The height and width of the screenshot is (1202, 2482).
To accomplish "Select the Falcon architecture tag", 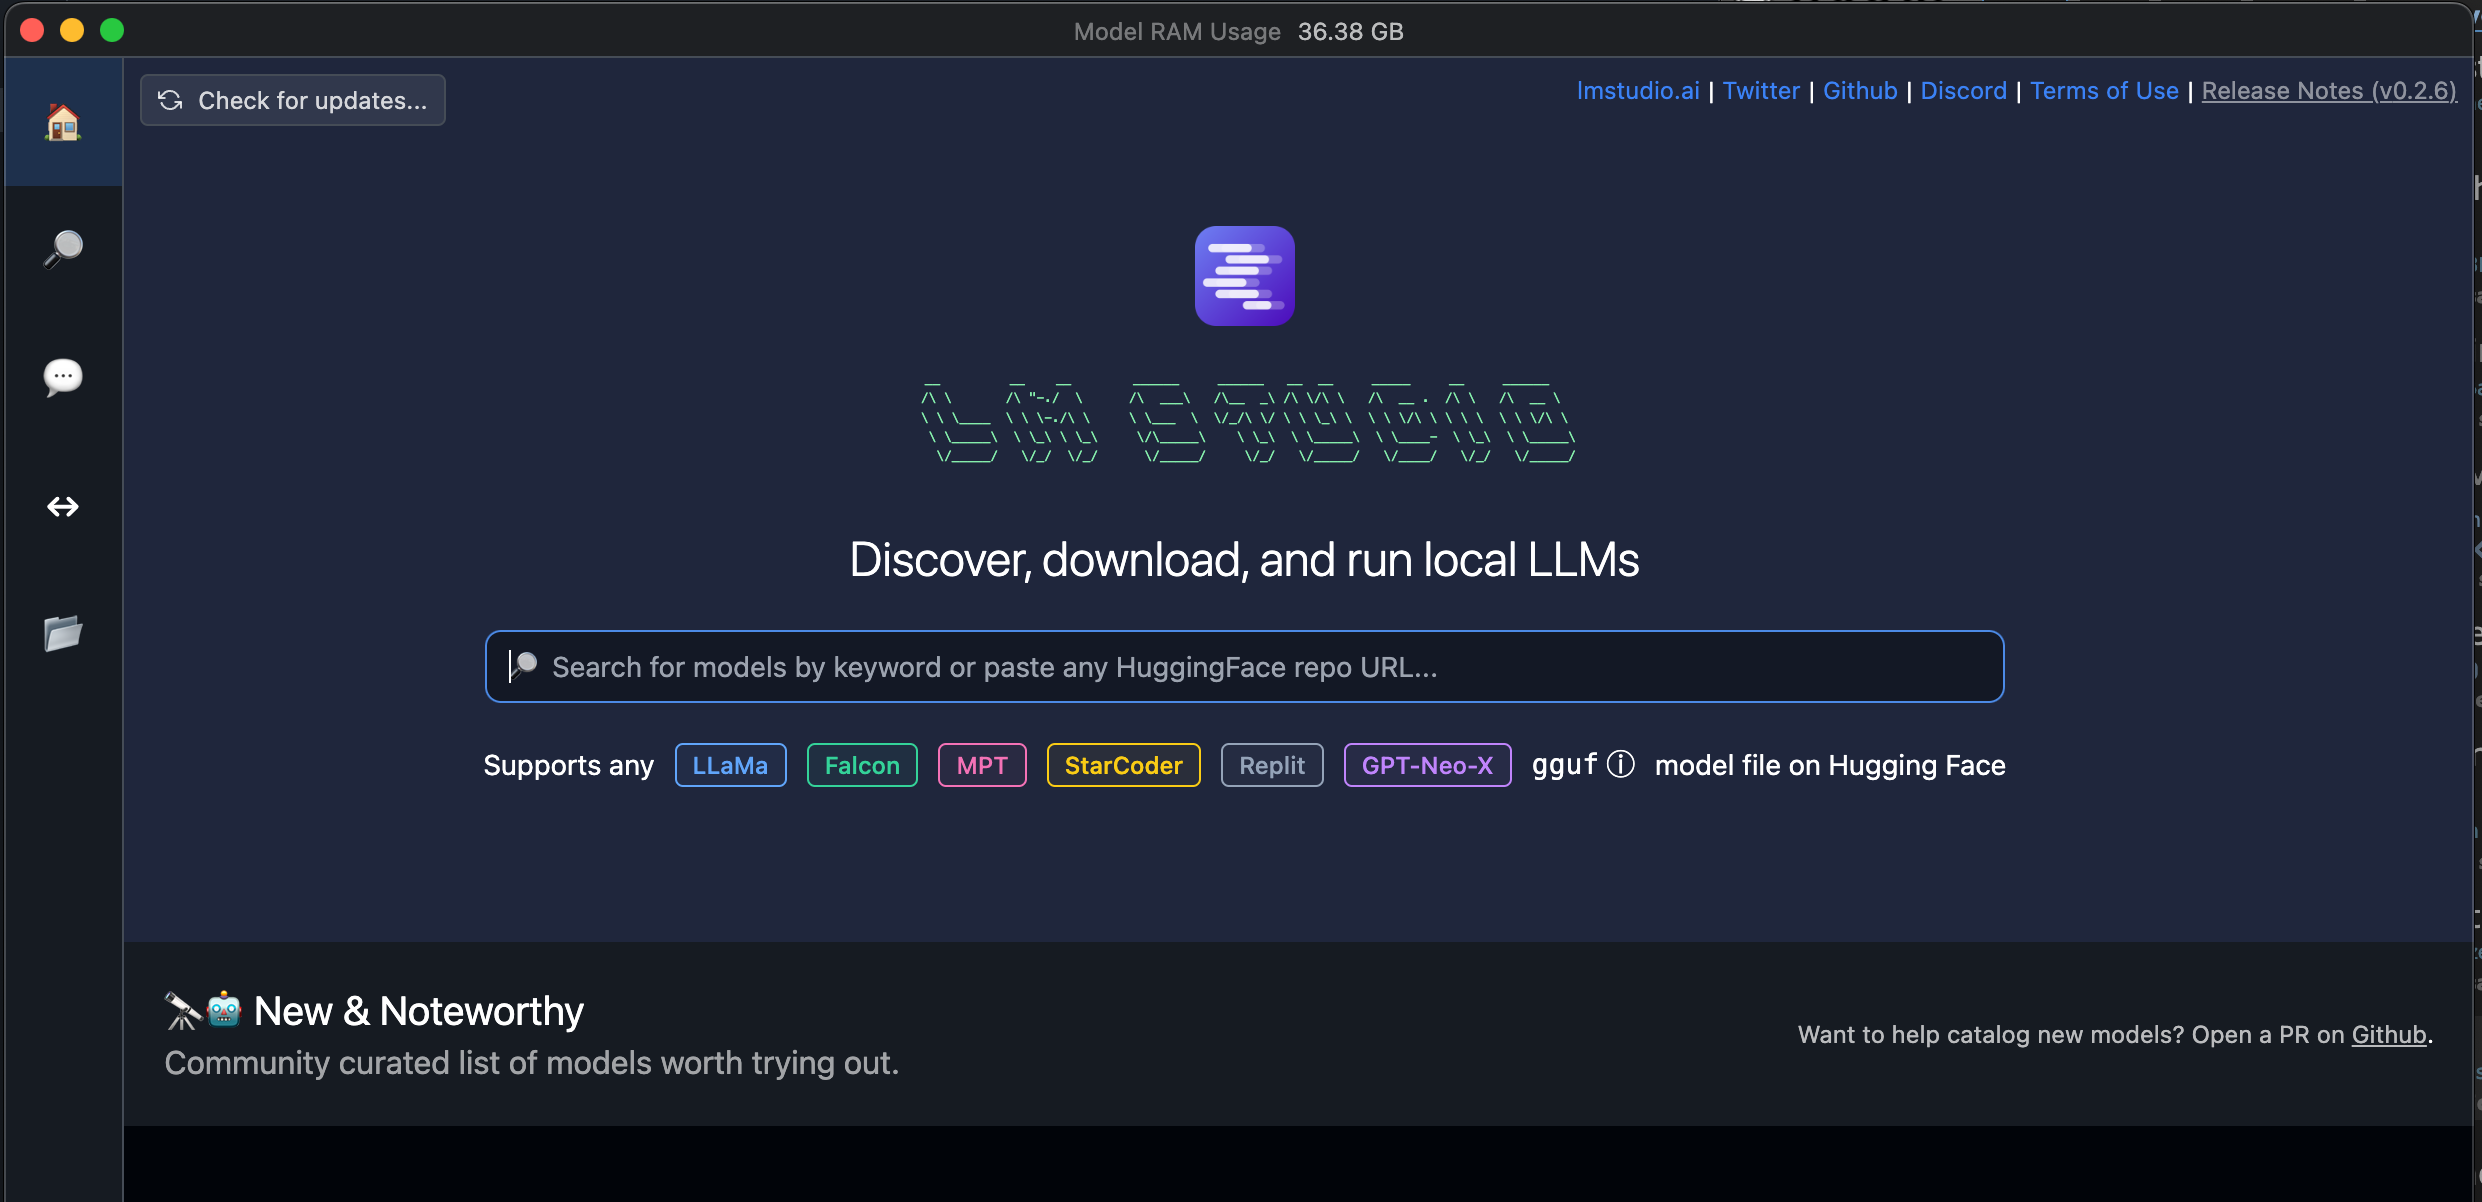I will coord(862,765).
